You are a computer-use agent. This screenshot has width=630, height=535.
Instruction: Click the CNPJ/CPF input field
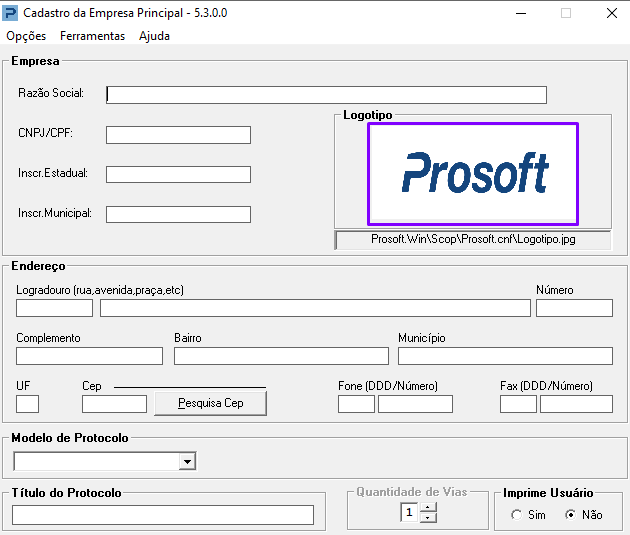pyautogui.click(x=178, y=135)
